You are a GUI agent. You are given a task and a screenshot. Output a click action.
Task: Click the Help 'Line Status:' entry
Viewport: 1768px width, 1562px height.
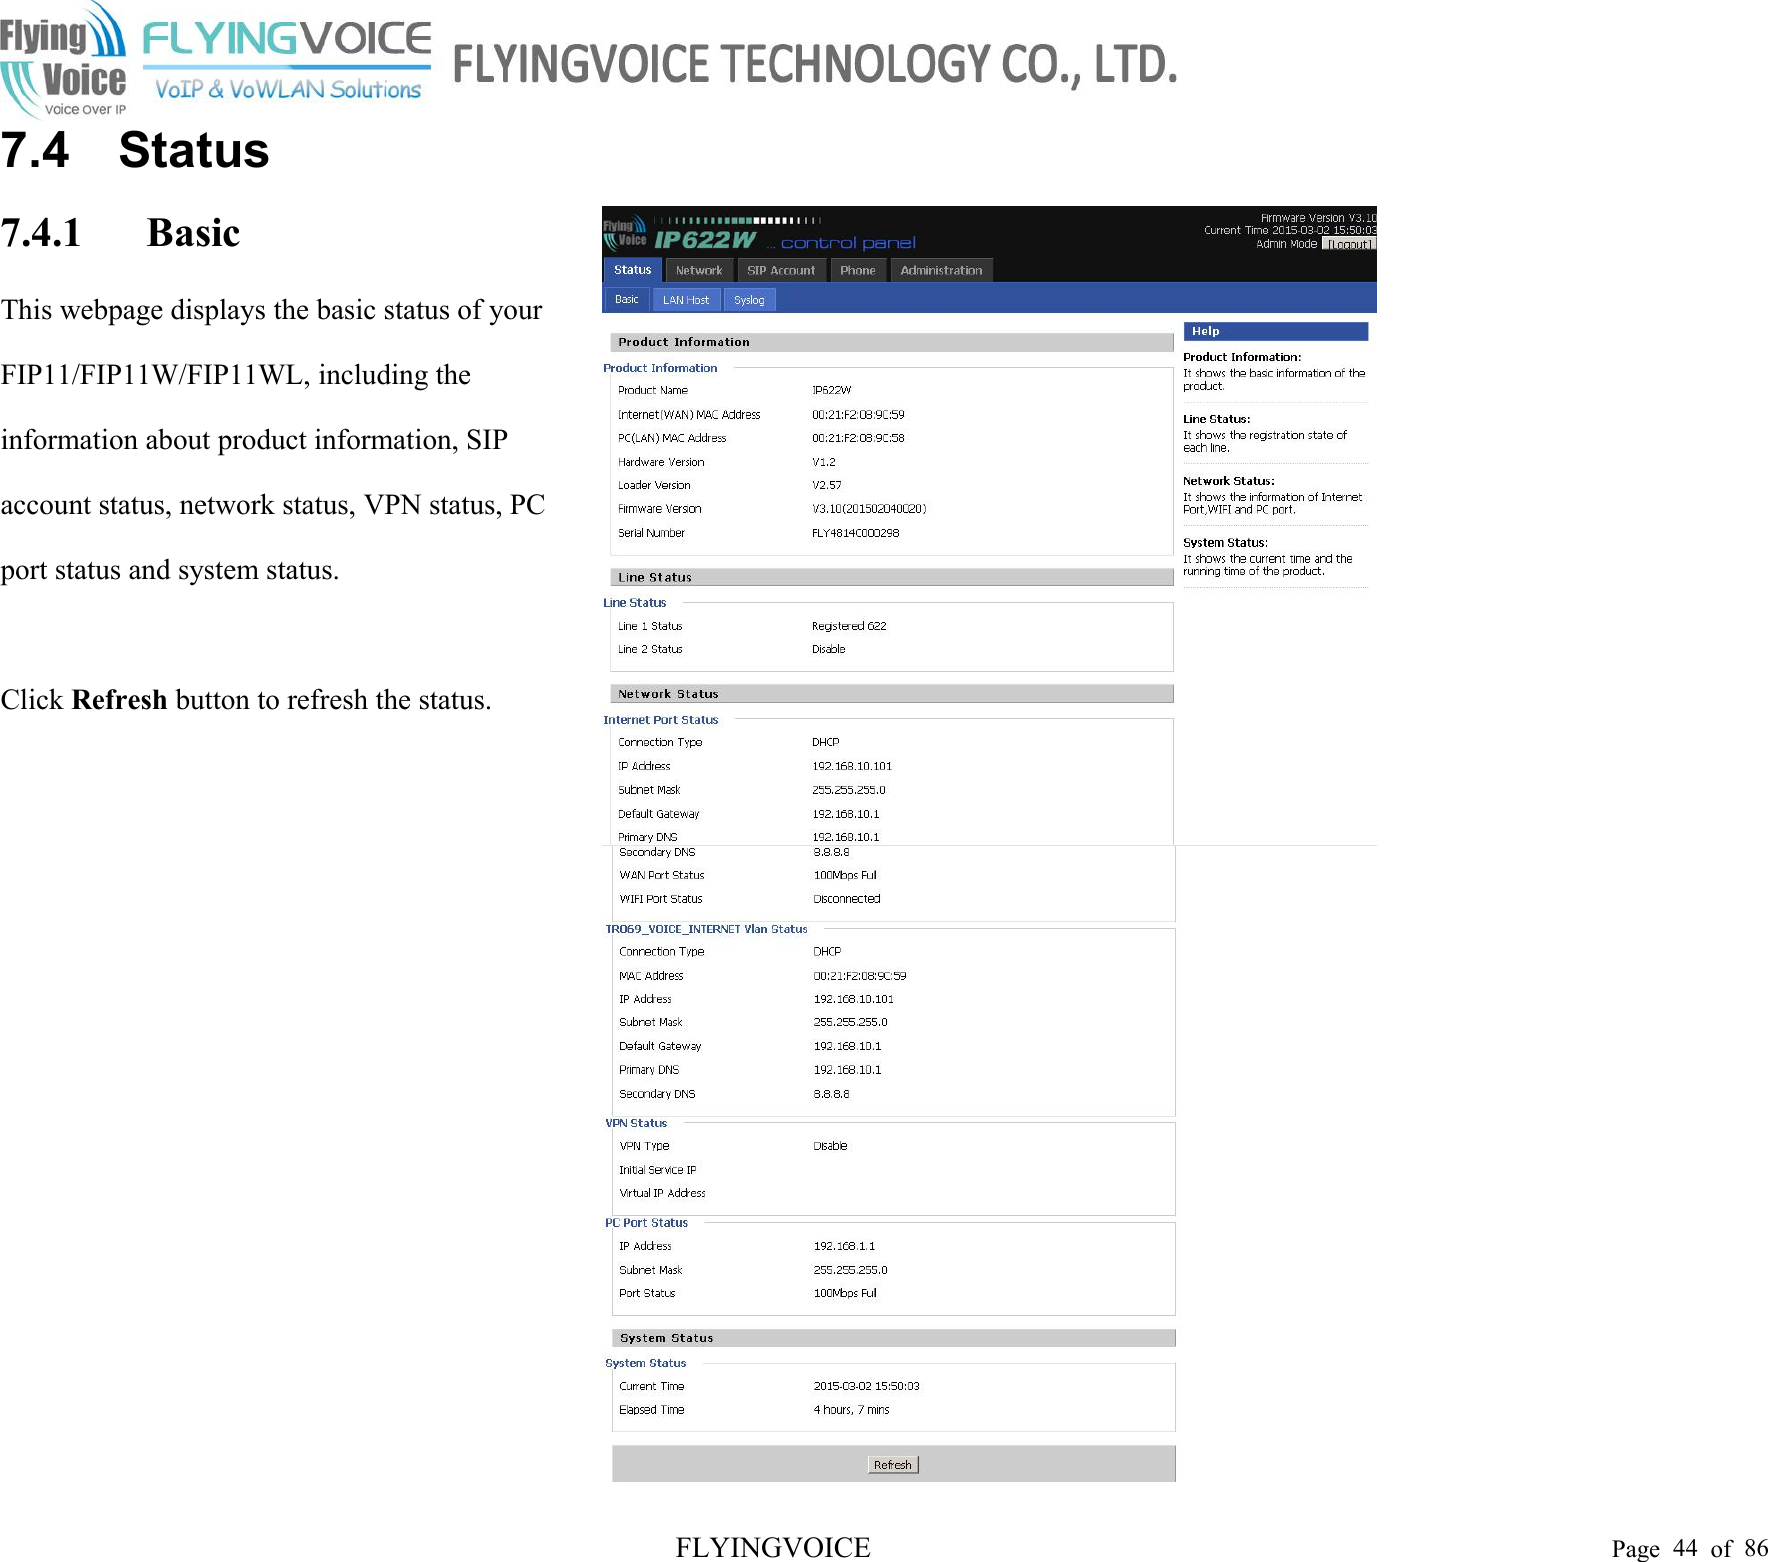[x=1216, y=419]
